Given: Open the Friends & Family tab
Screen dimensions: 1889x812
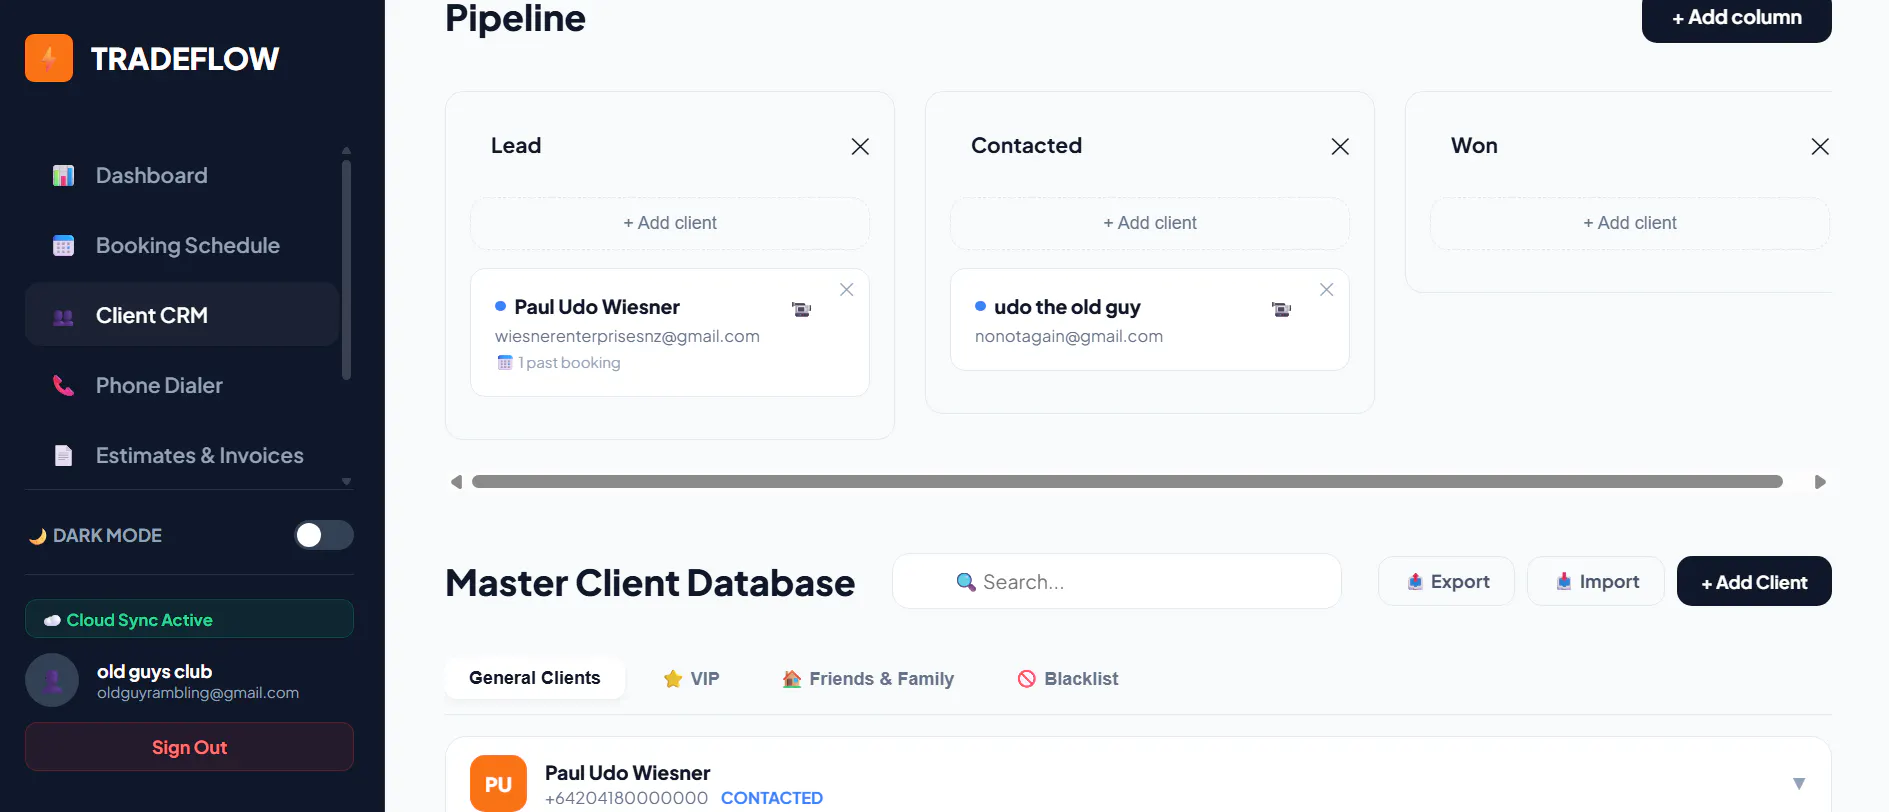Looking at the screenshot, I should [868, 679].
